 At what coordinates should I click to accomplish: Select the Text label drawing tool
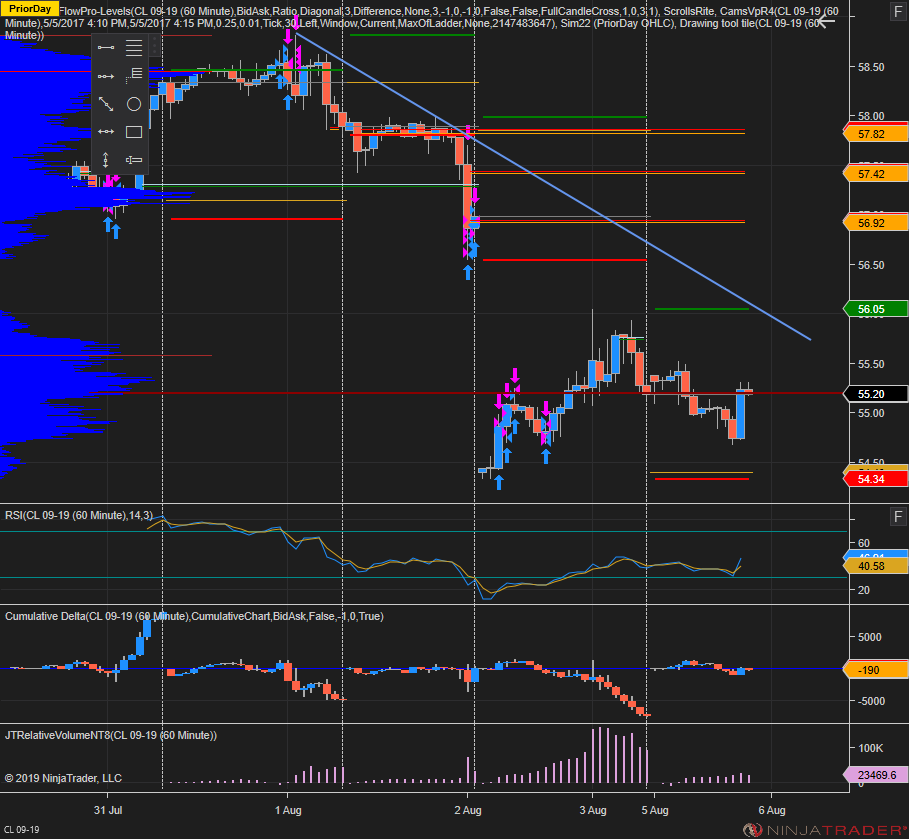point(134,159)
